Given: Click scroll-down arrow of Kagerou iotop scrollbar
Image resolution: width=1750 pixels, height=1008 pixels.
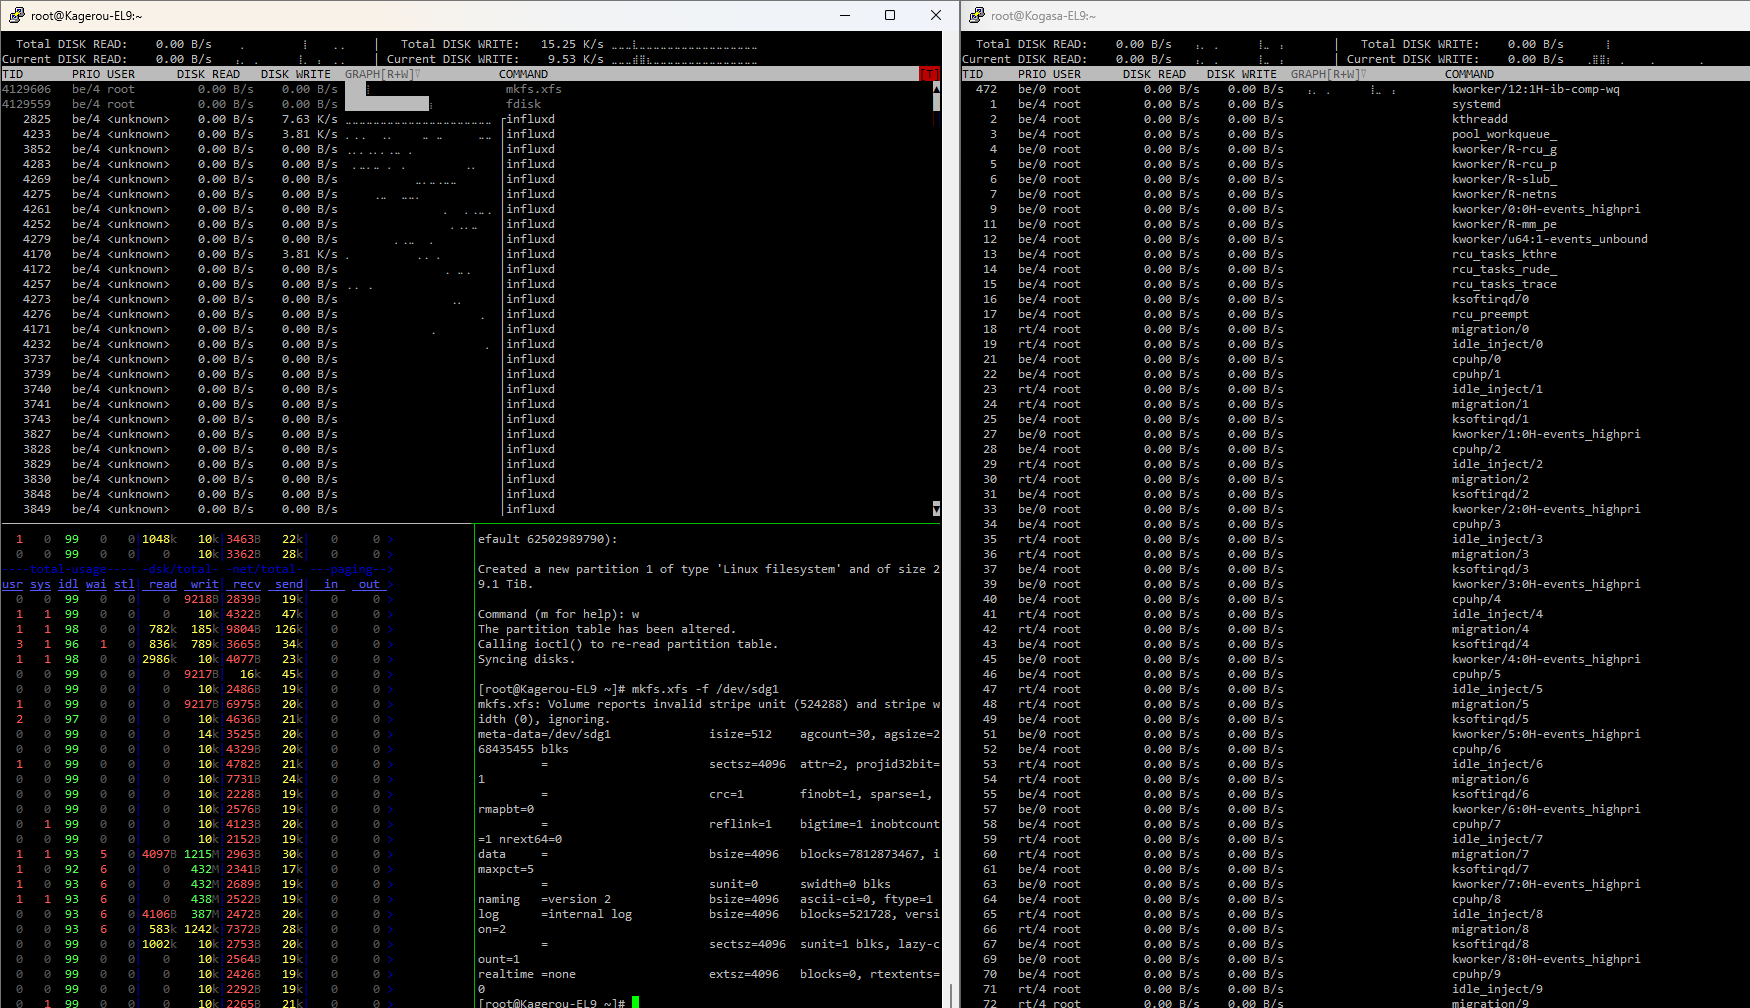Looking at the screenshot, I should coord(936,509).
